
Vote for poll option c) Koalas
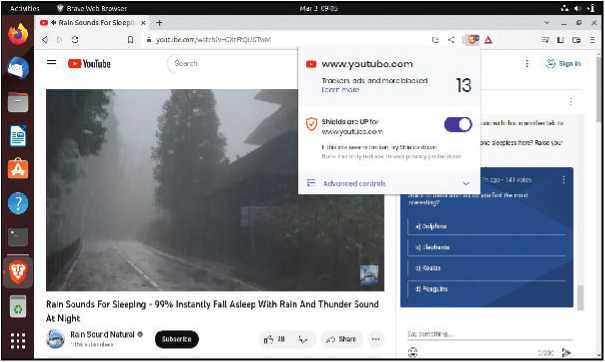487,268
